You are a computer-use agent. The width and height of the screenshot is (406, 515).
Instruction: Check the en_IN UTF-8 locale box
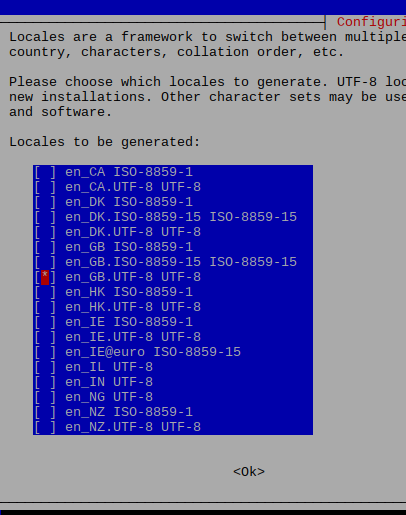click(45, 382)
